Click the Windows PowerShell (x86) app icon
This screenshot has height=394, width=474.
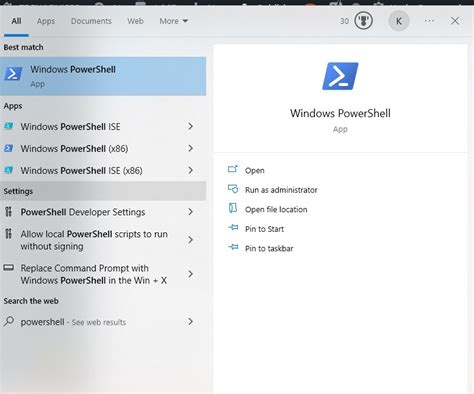(9, 148)
